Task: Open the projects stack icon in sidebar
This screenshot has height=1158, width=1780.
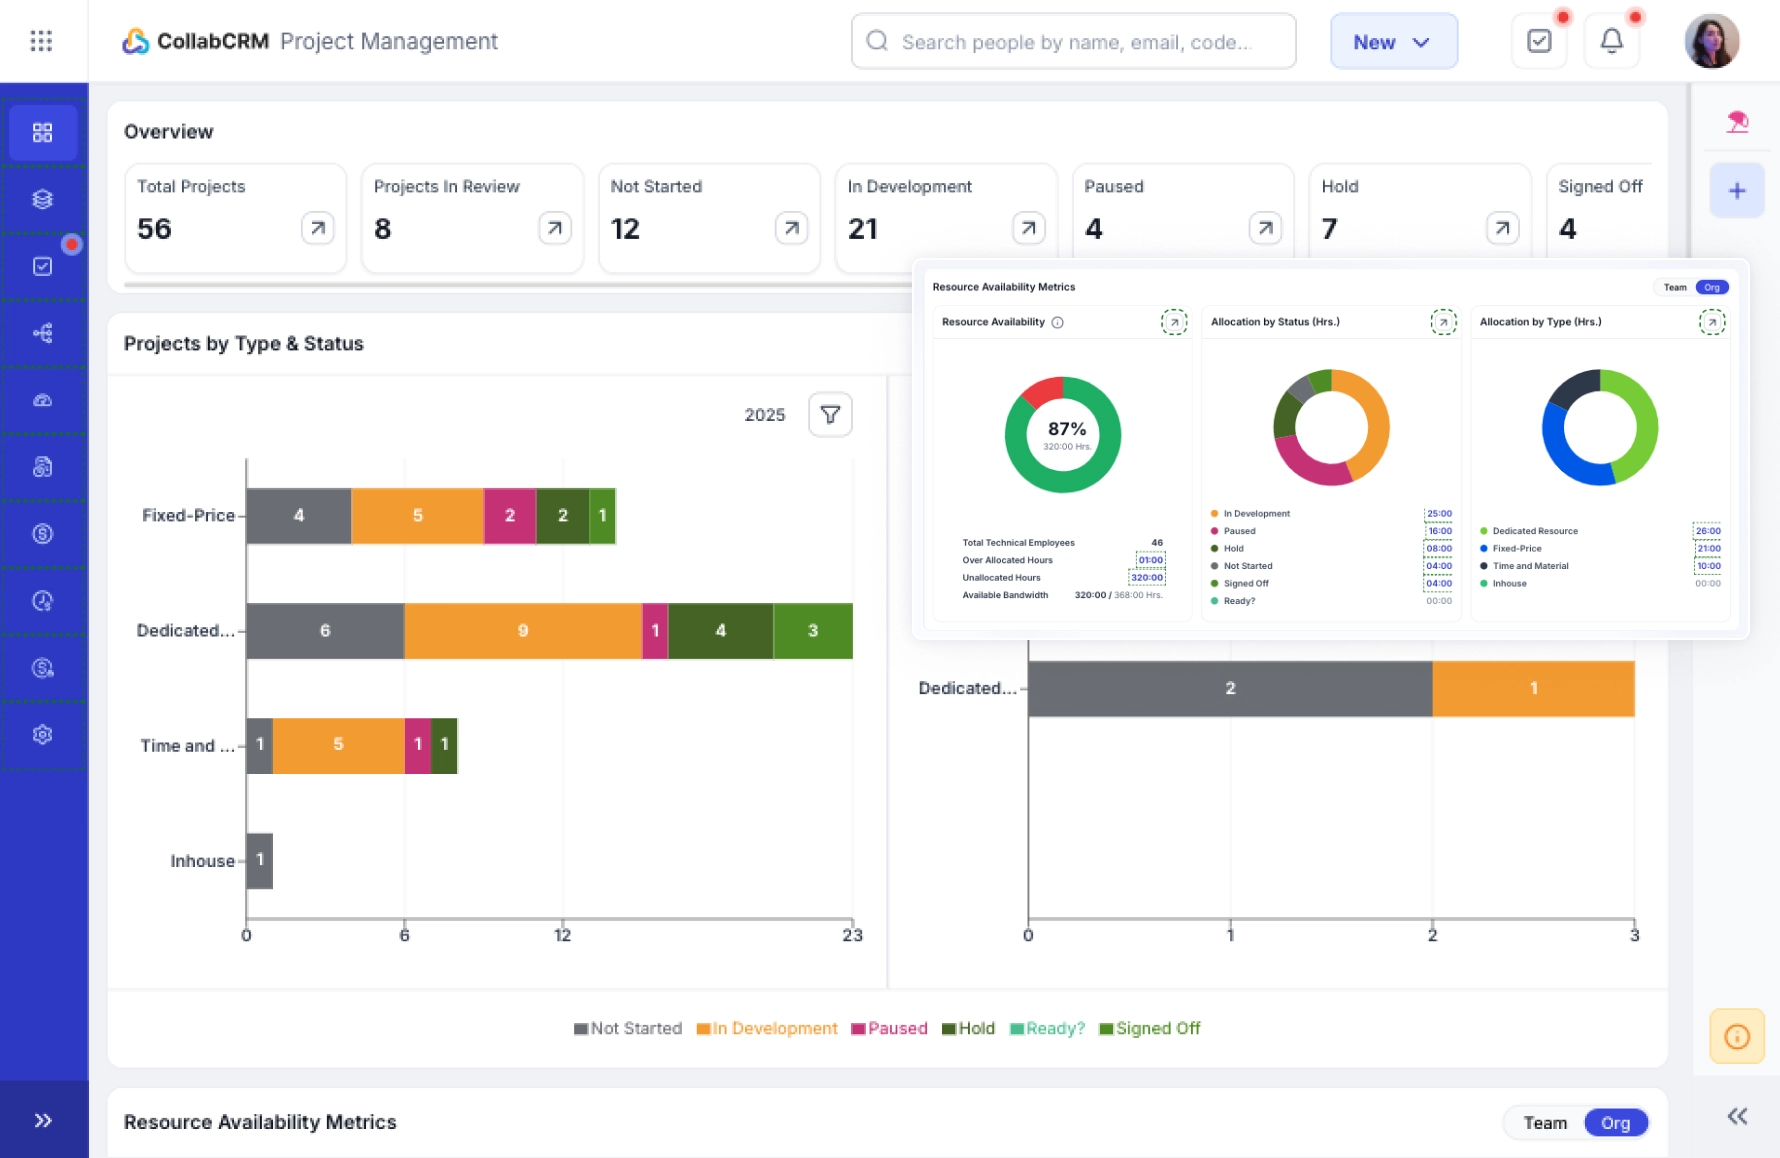Action: click(x=43, y=198)
